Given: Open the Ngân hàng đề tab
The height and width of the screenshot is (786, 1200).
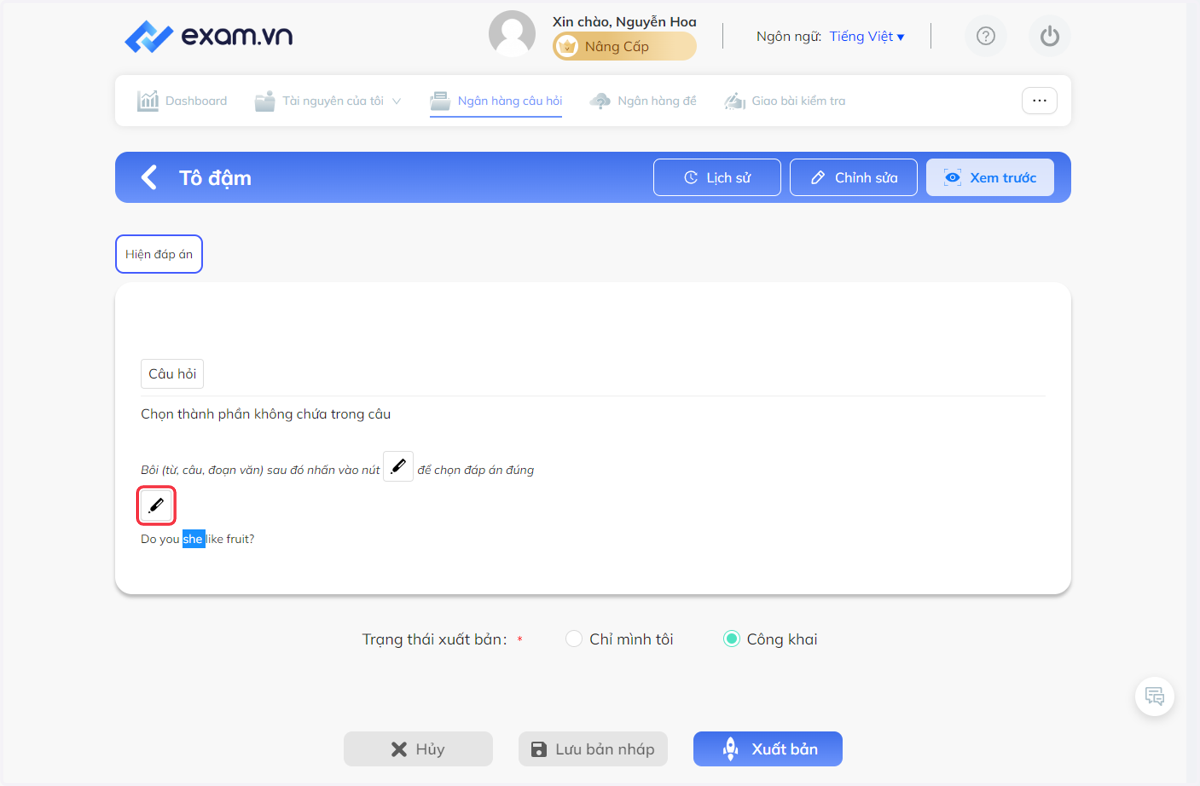Looking at the screenshot, I should pyautogui.click(x=643, y=101).
